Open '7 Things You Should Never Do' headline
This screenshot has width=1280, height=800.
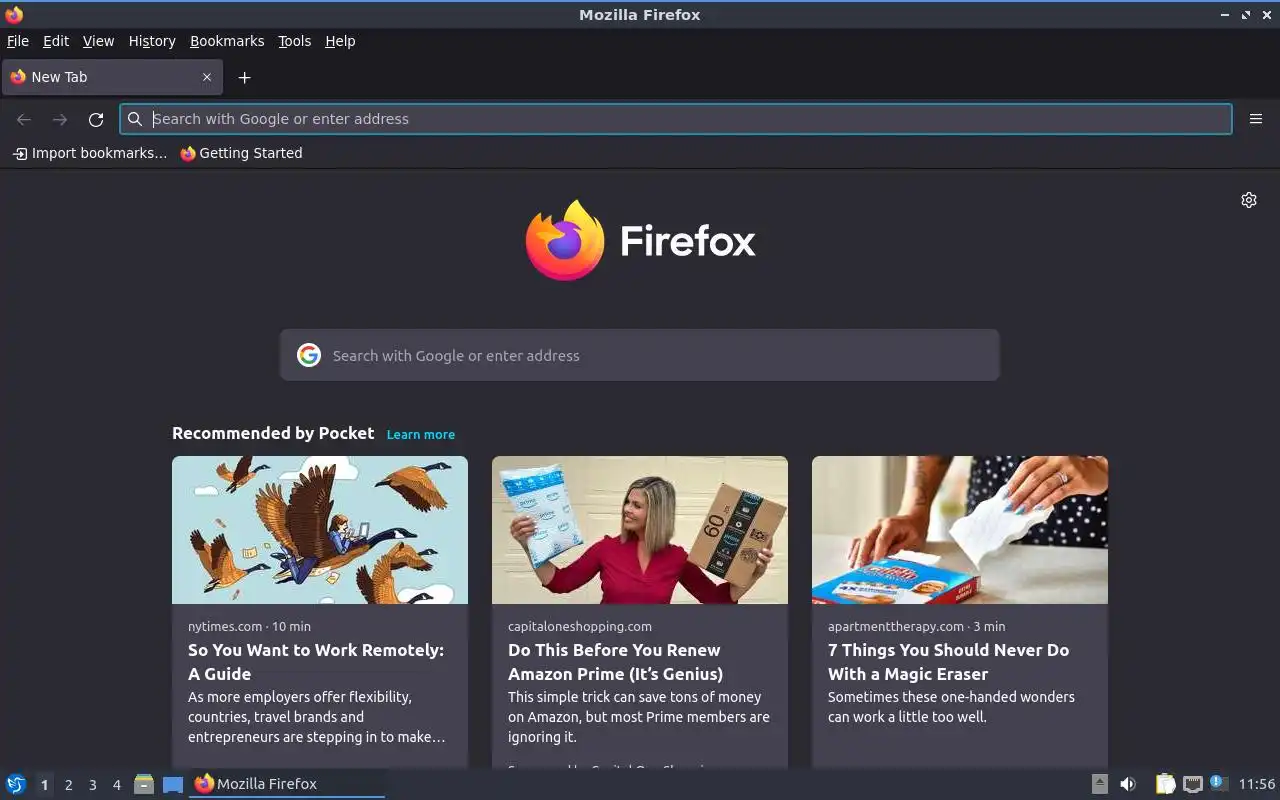[948, 662]
